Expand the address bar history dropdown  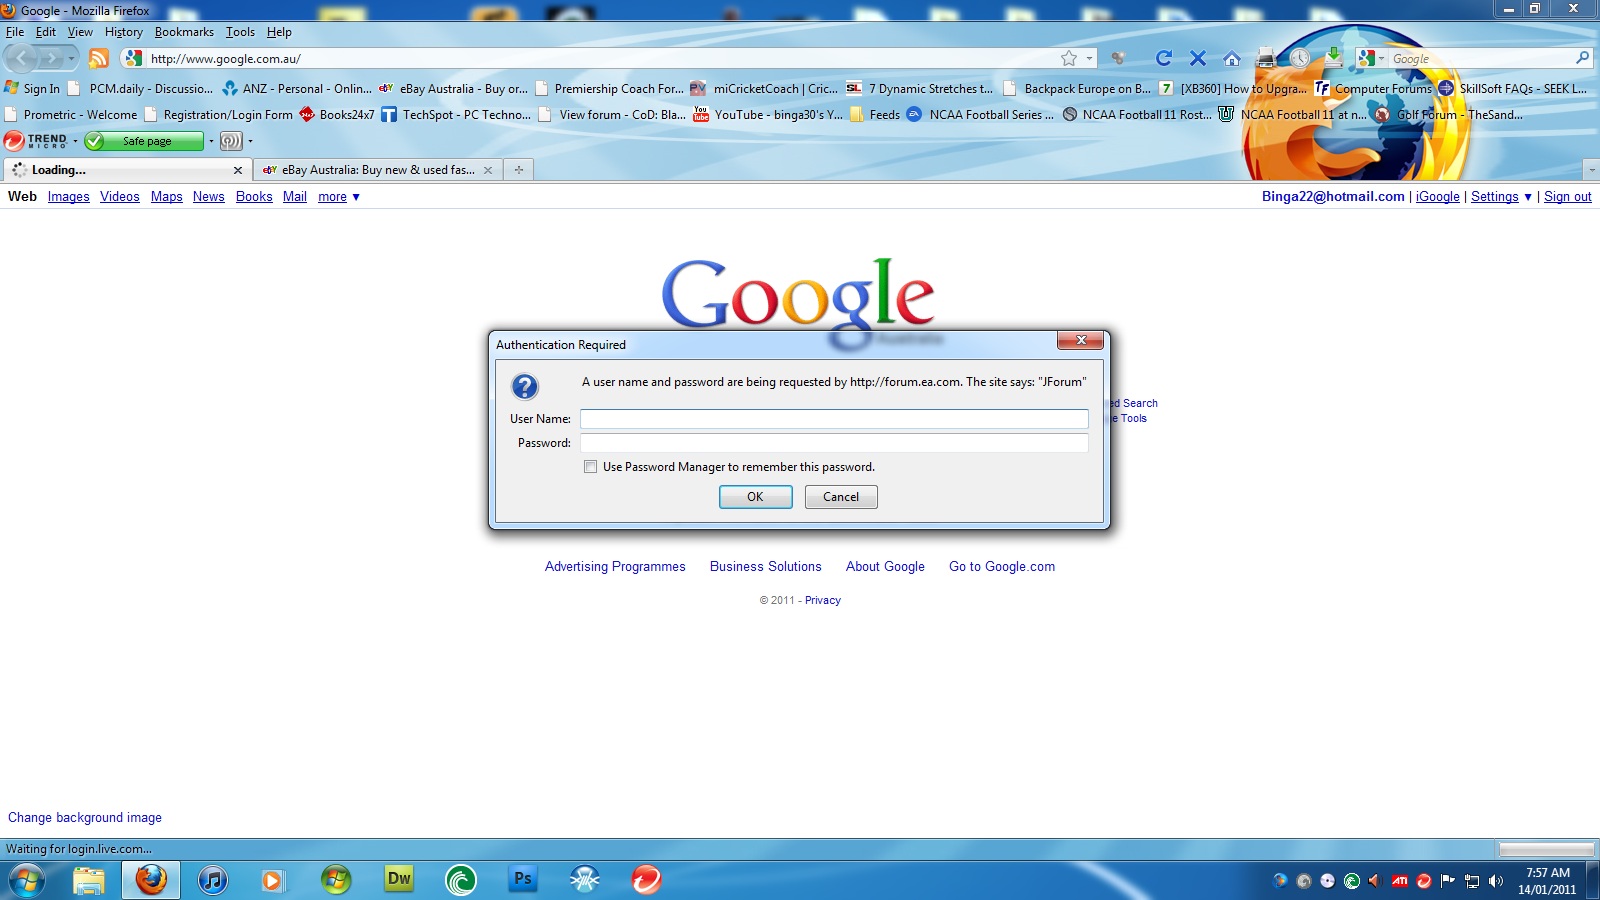(x=1090, y=58)
